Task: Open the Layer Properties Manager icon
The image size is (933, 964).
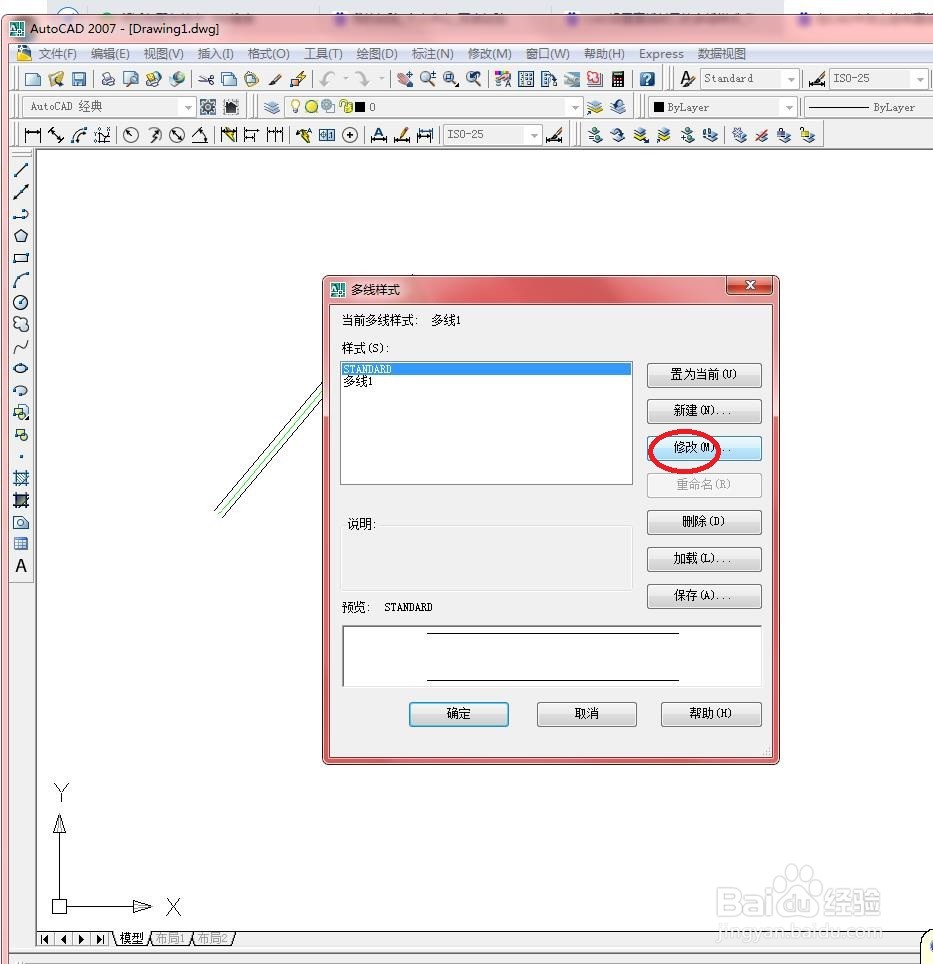Action: pos(272,107)
